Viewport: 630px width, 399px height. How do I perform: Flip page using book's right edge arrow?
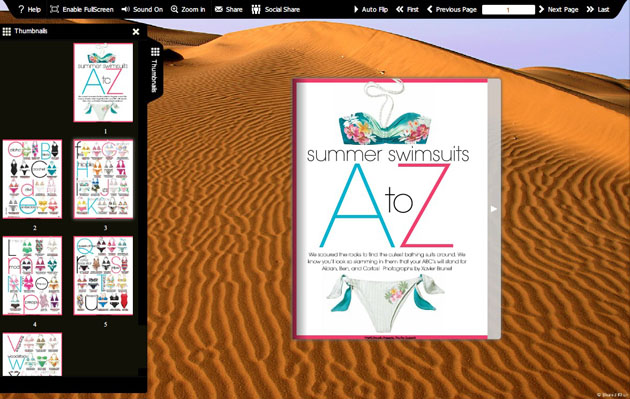[494, 209]
